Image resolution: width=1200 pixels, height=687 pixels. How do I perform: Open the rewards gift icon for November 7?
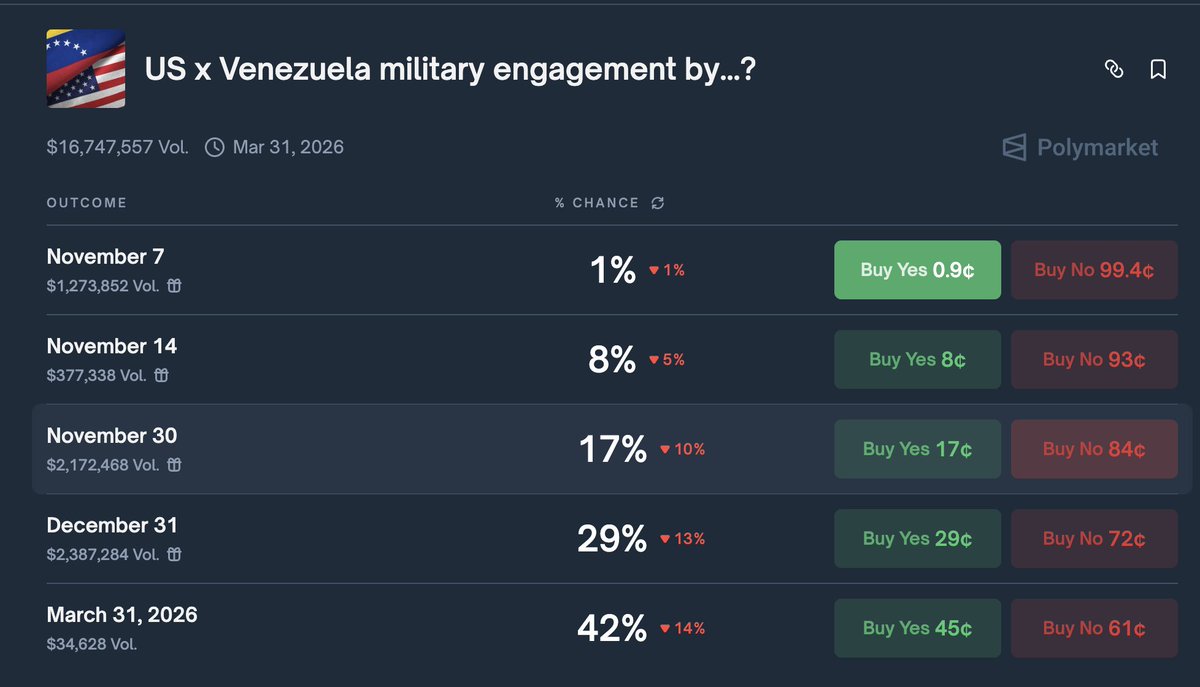click(174, 286)
